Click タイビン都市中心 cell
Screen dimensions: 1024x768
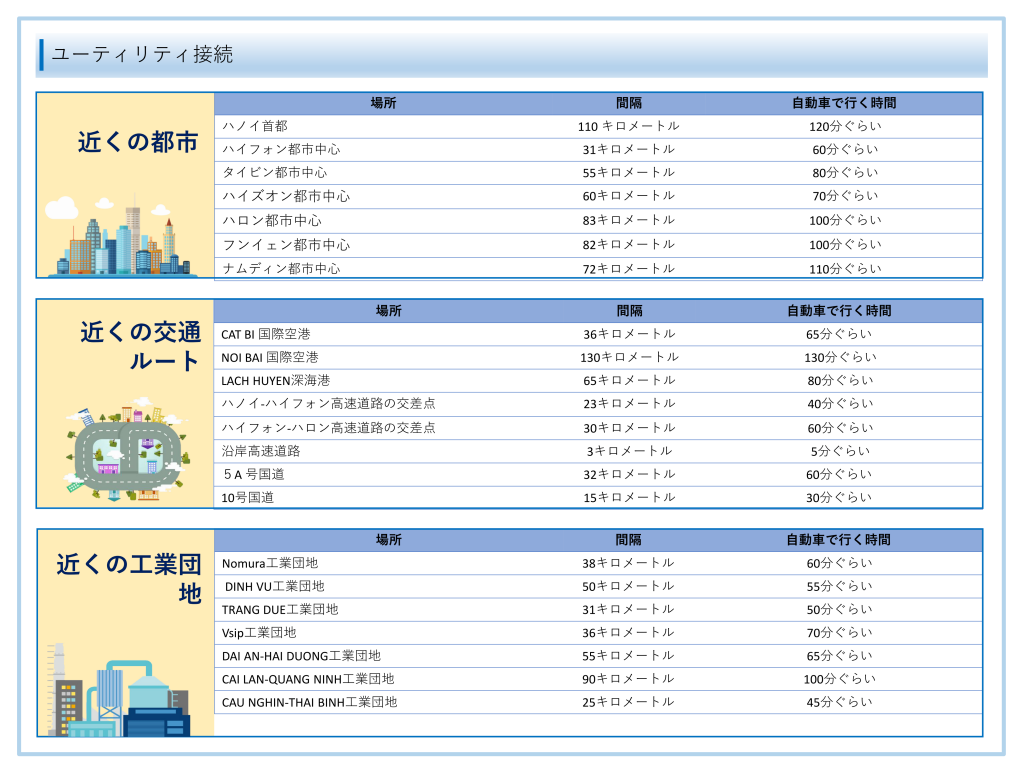[x=274, y=172]
